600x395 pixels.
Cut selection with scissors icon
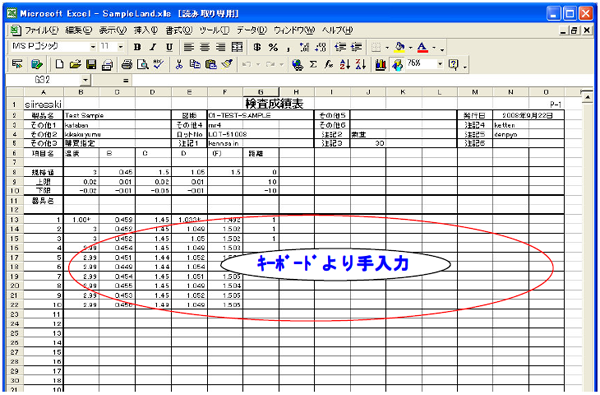click(179, 64)
